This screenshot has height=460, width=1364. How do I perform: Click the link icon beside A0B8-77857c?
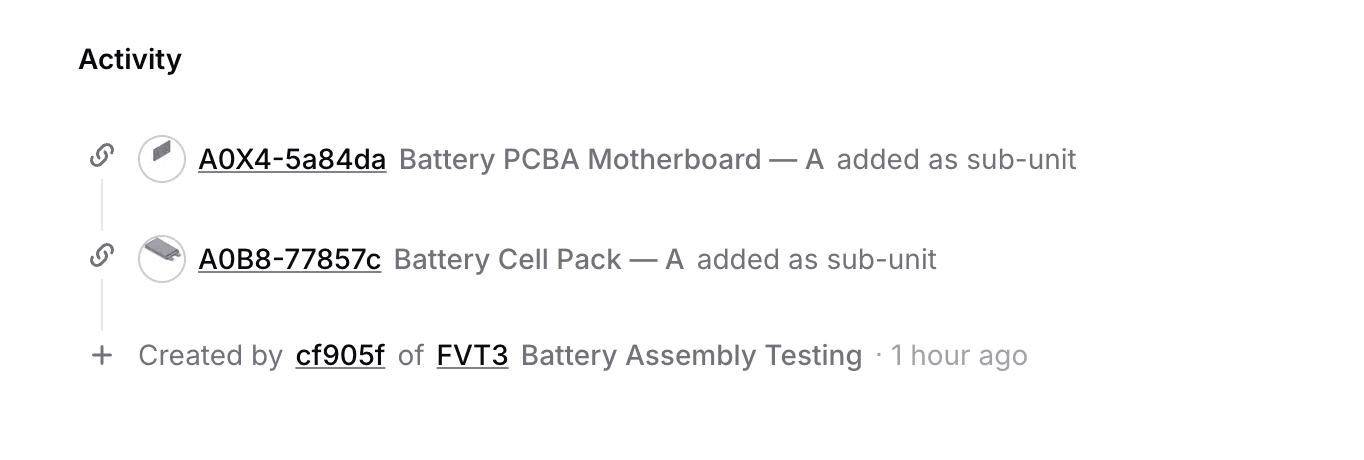(x=101, y=256)
